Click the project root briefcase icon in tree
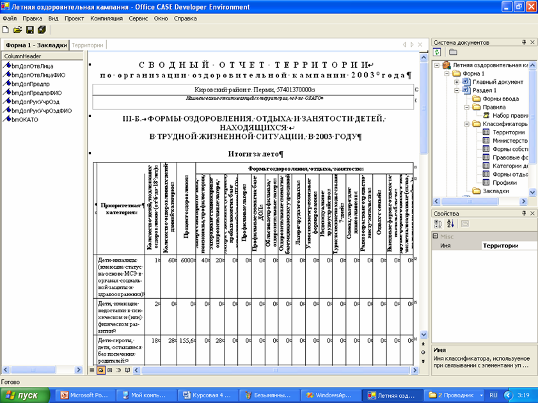 [x=446, y=65]
